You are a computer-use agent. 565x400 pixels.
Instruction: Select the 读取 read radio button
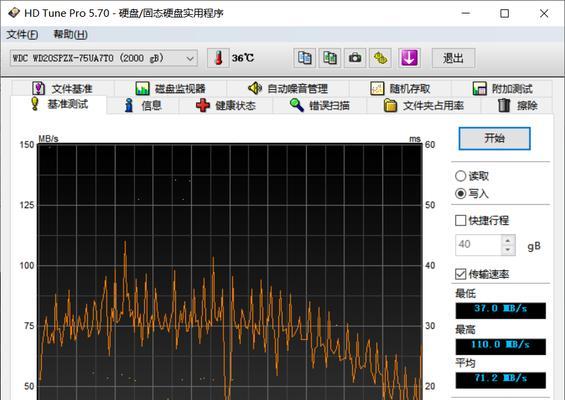point(461,176)
